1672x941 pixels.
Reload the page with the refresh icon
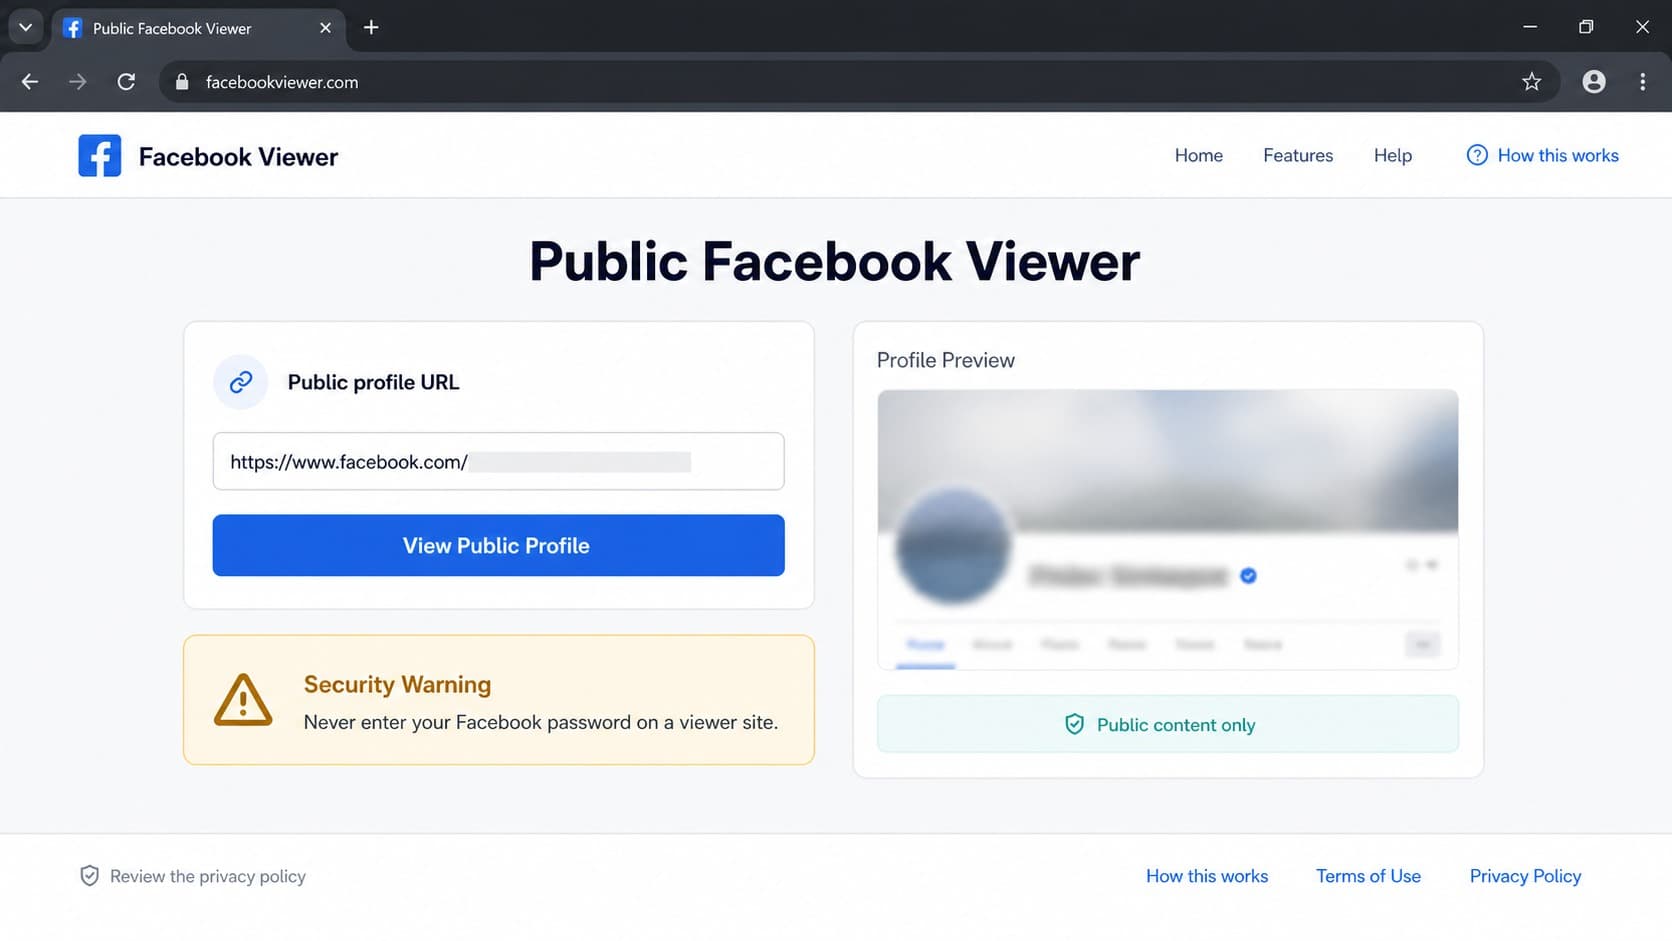point(126,82)
